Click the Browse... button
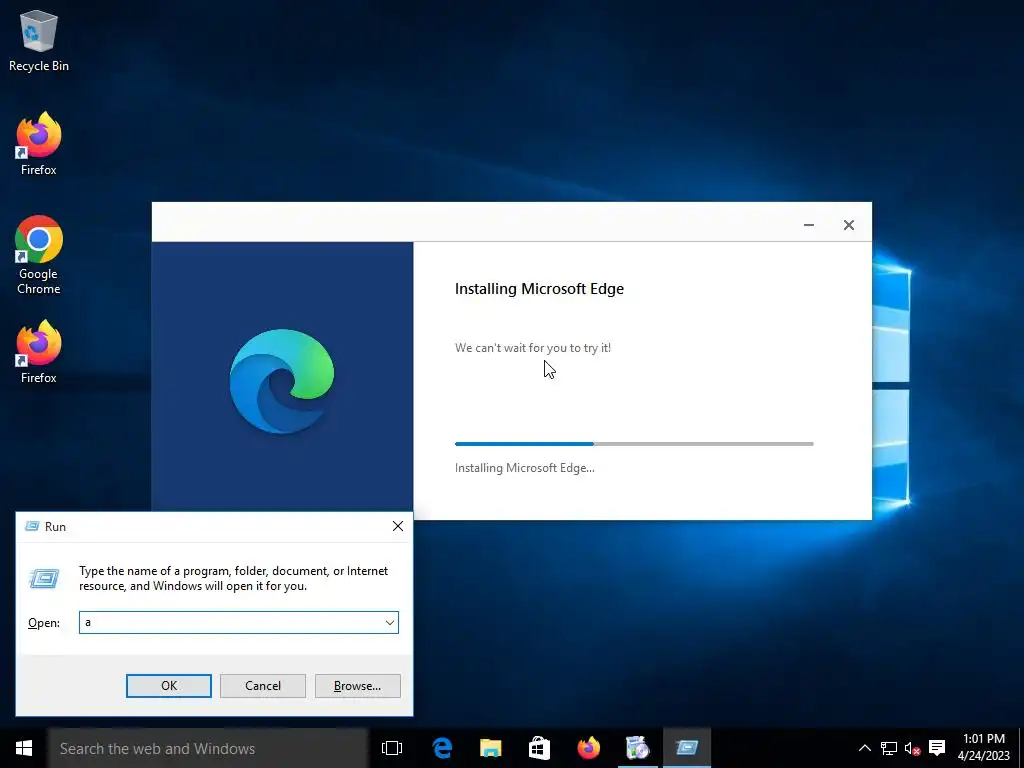The width and height of the screenshot is (1024, 768). (x=357, y=686)
